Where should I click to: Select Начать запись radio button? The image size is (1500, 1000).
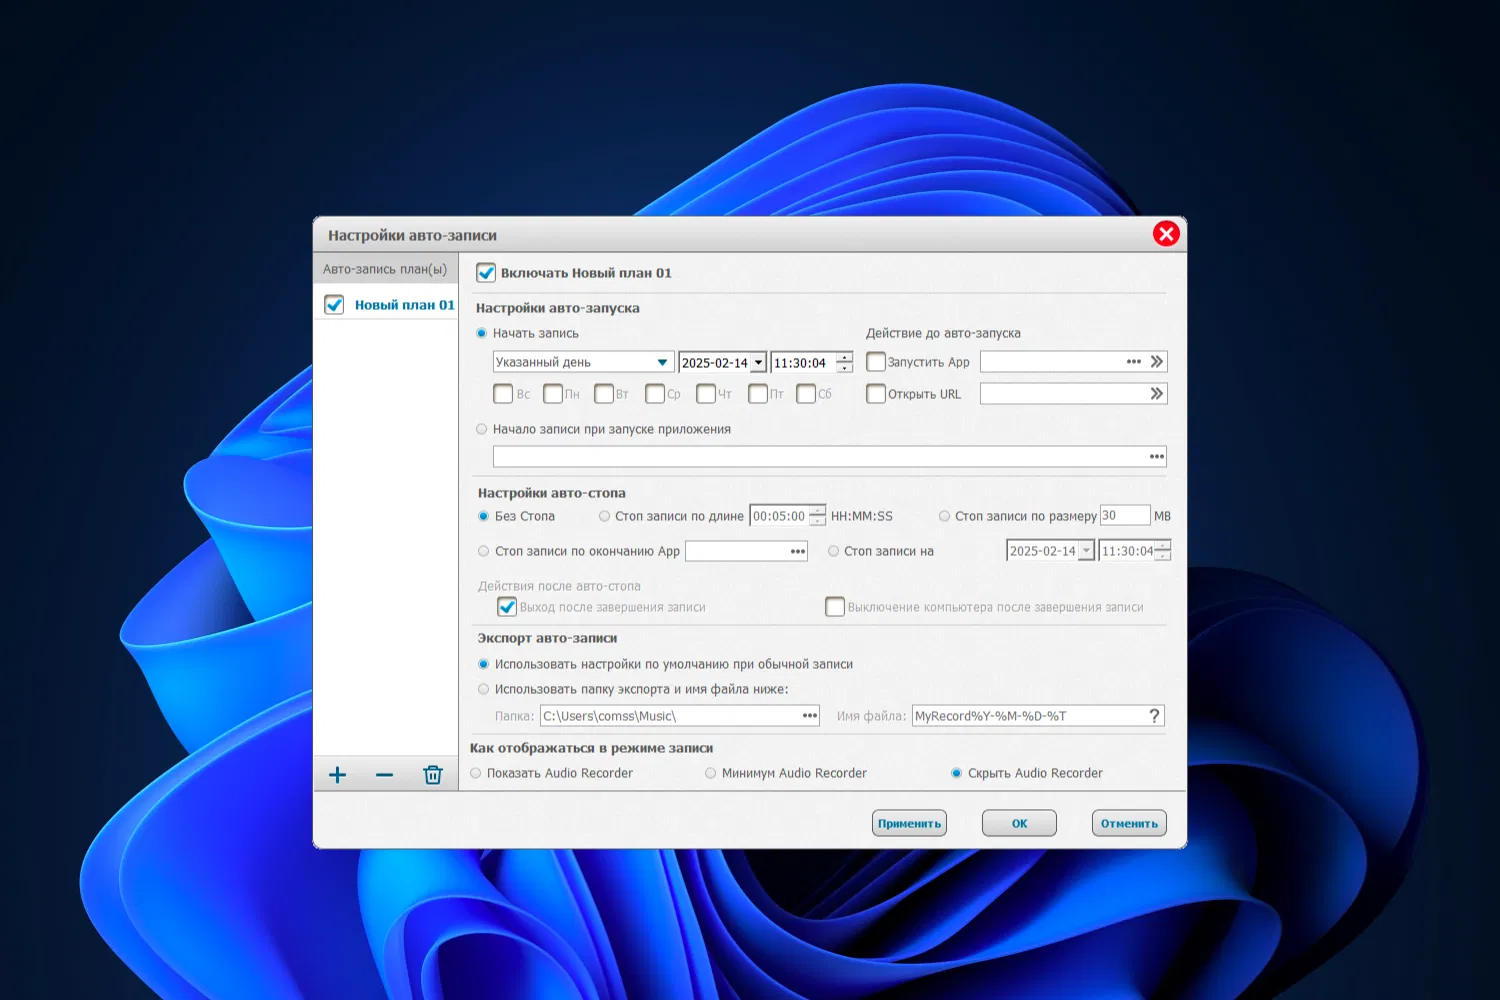click(482, 333)
